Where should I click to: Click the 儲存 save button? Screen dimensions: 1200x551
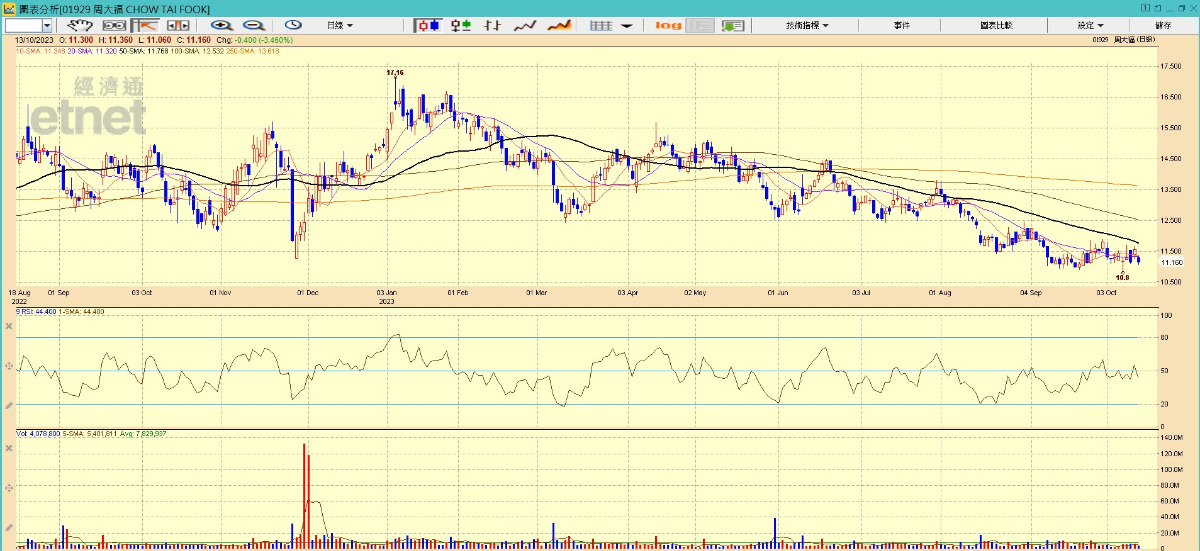coord(1163,24)
